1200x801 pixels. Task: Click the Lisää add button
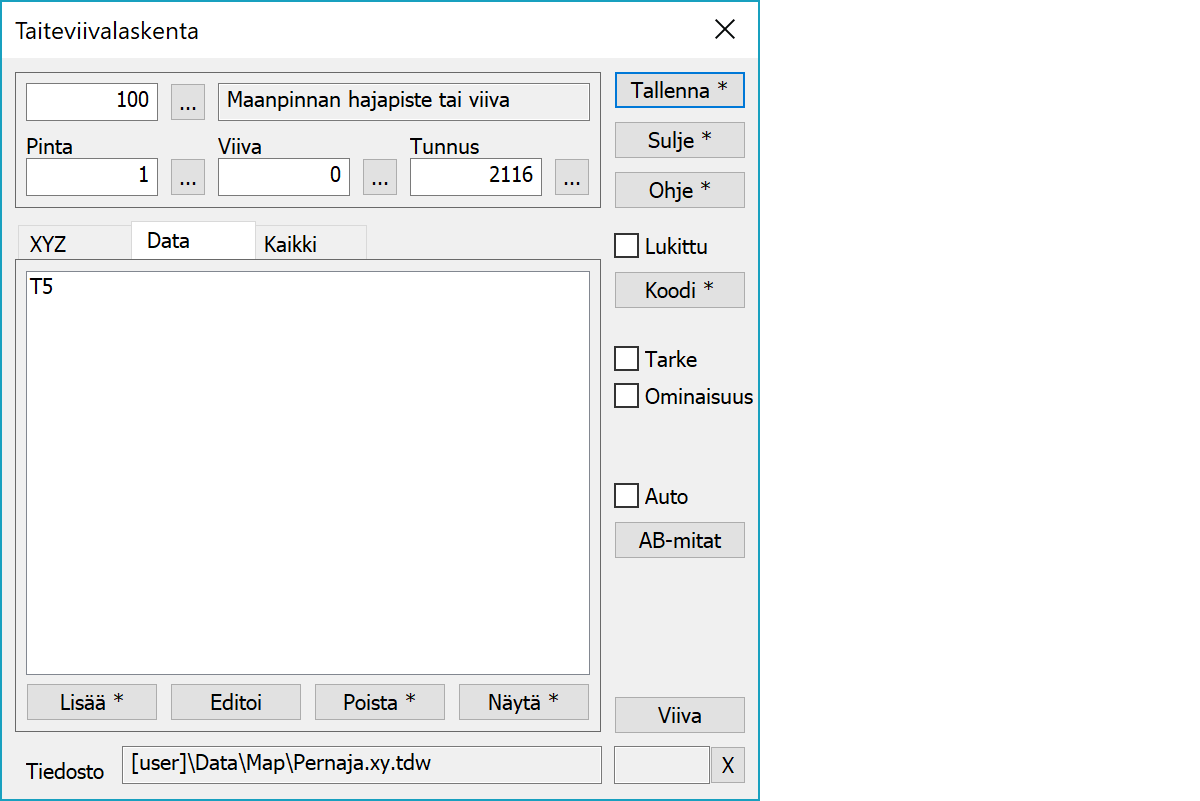click(92, 702)
